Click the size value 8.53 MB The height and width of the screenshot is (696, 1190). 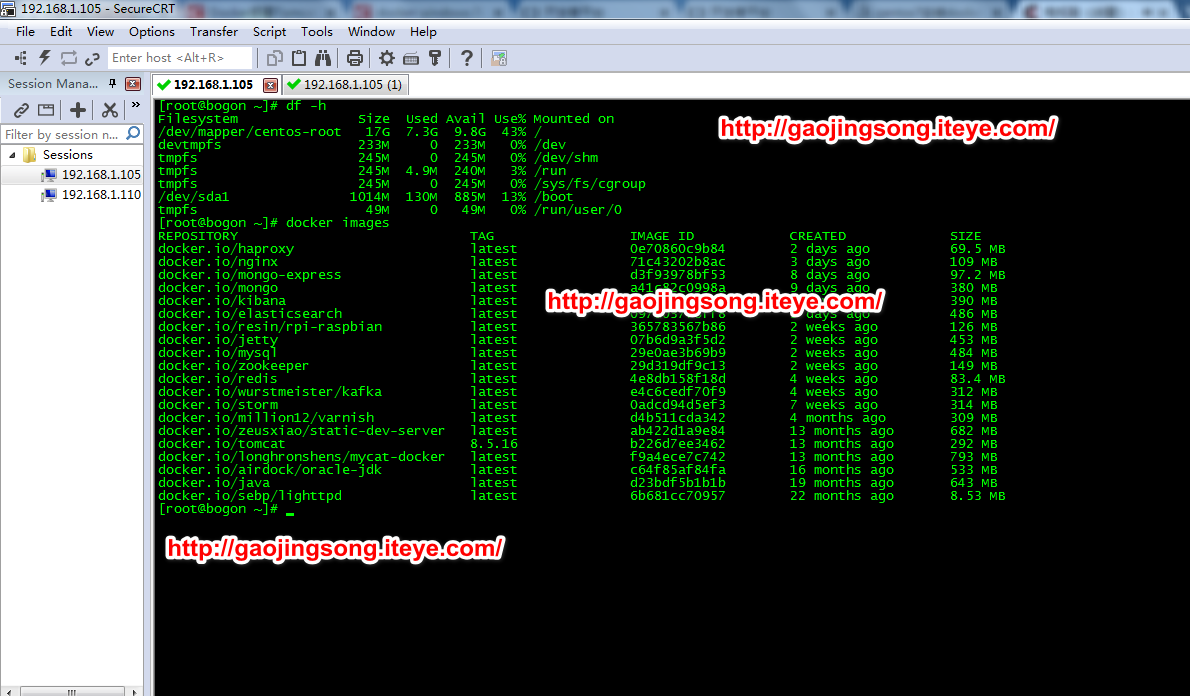click(x=978, y=496)
